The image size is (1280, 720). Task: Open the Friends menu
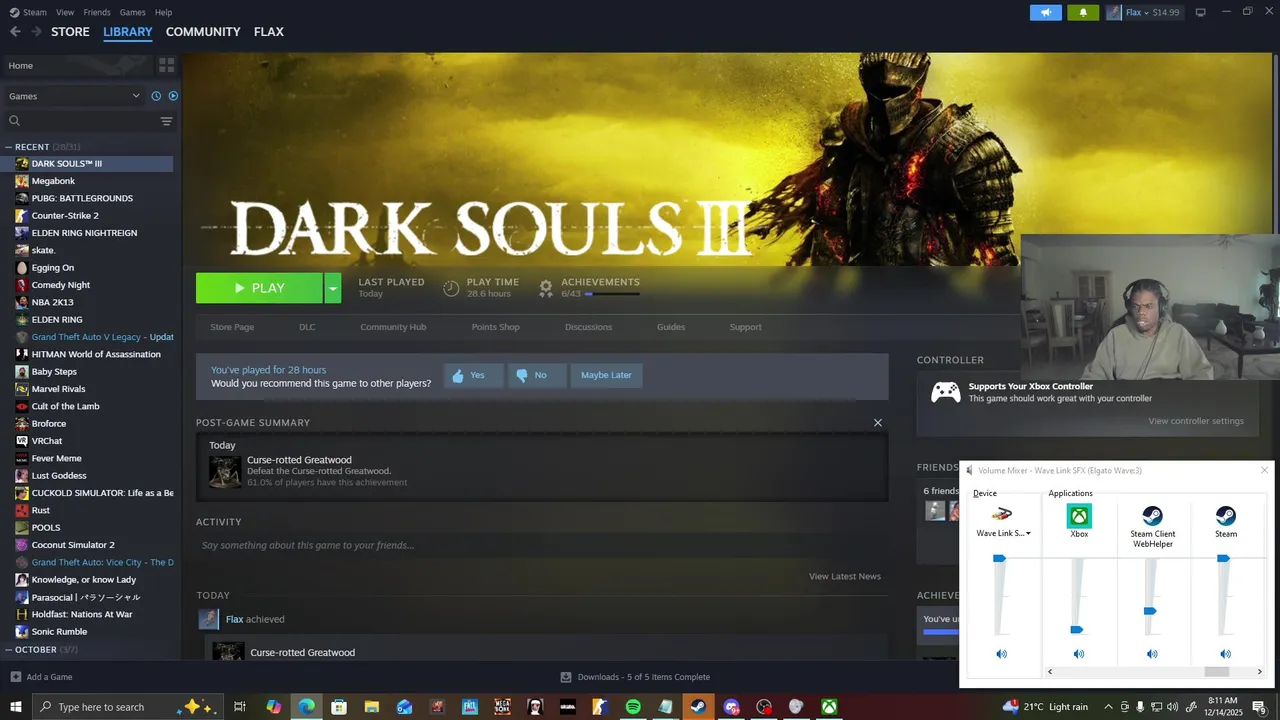pyautogui.click(x=97, y=12)
